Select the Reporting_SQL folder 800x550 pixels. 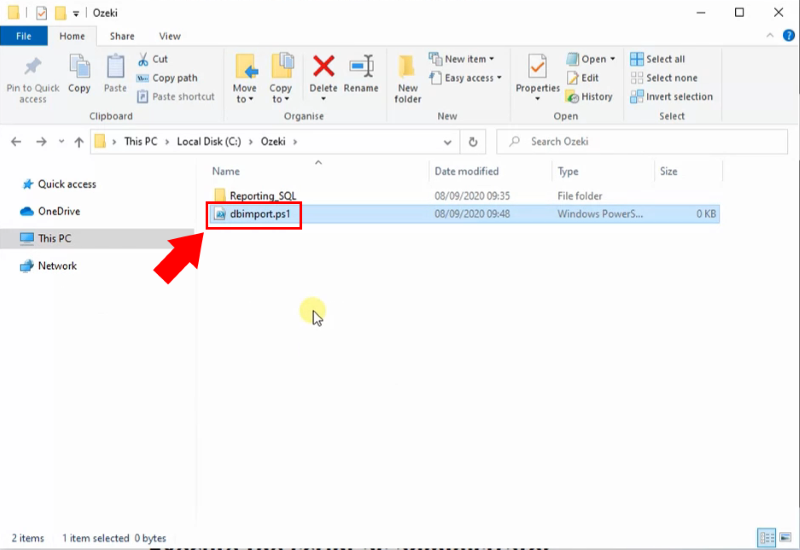[x=263, y=196]
